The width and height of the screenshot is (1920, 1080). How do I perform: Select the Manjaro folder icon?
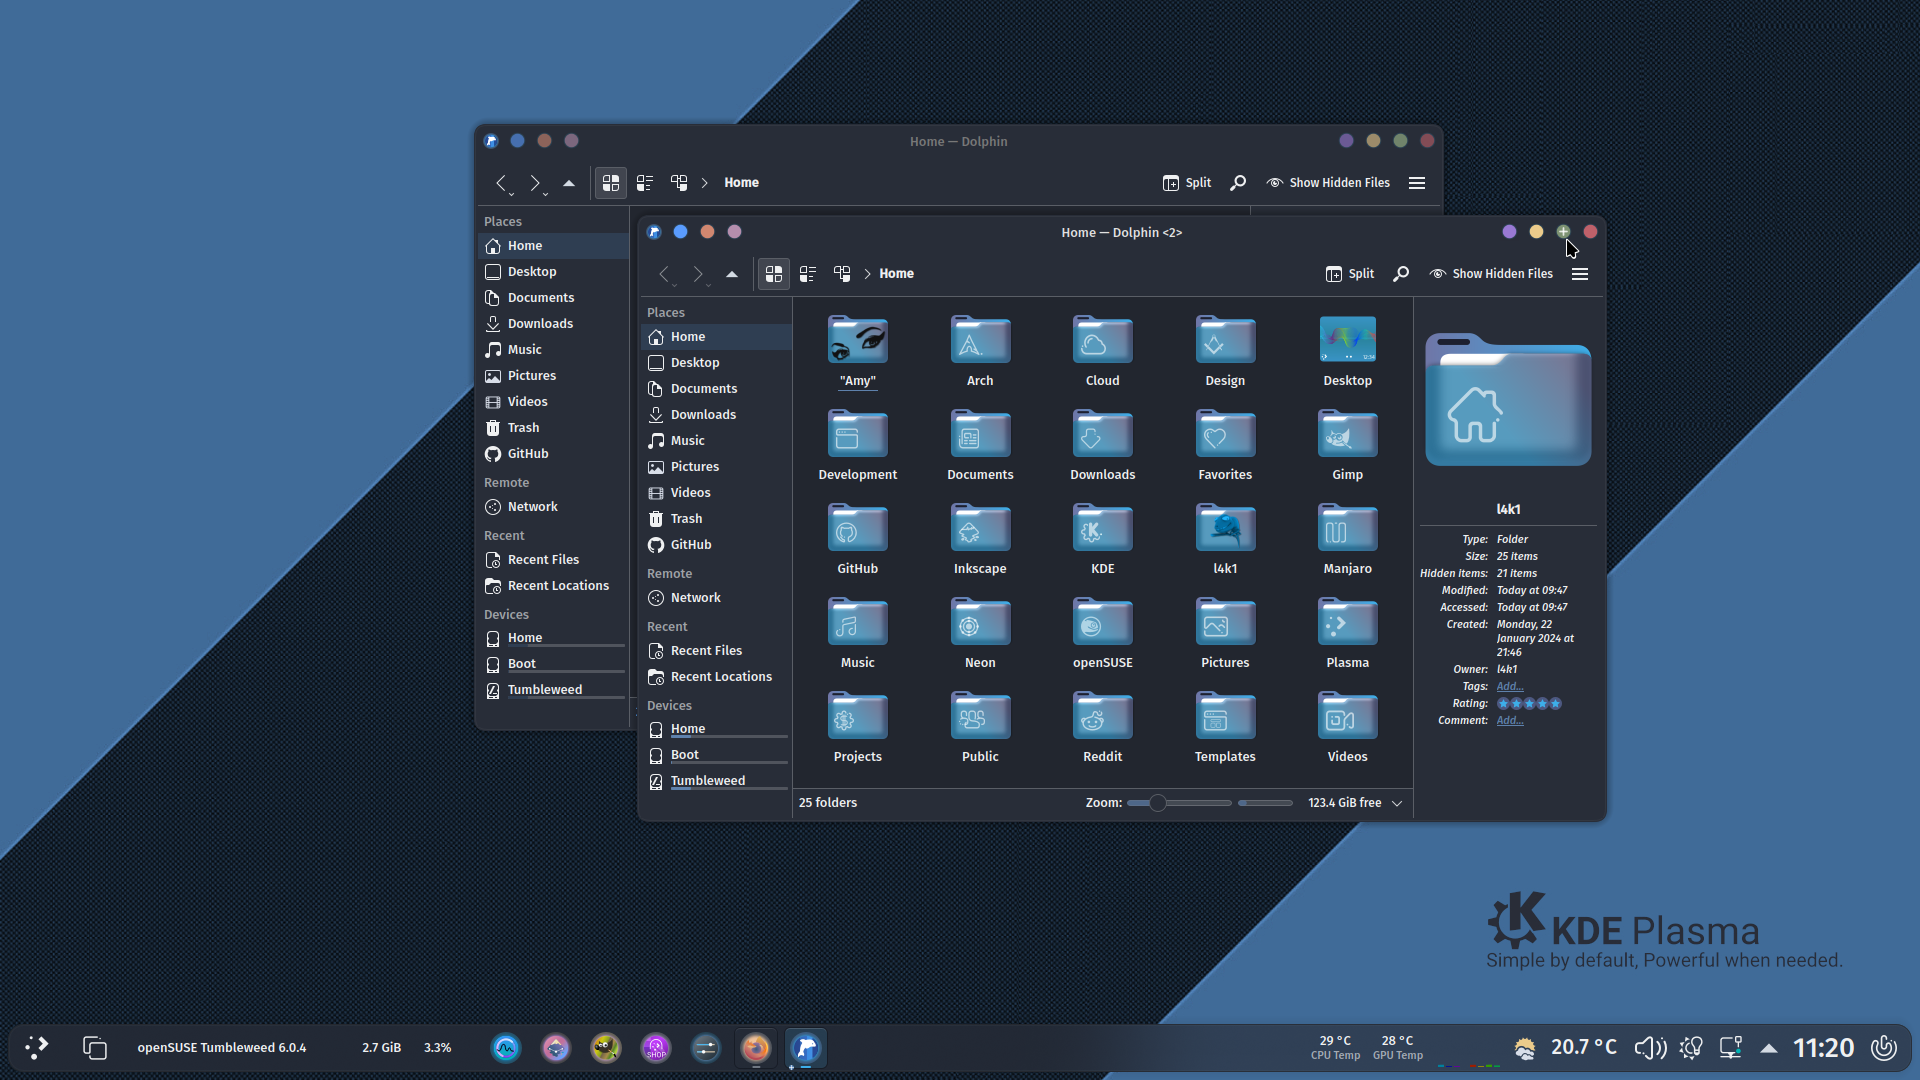[1348, 529]
